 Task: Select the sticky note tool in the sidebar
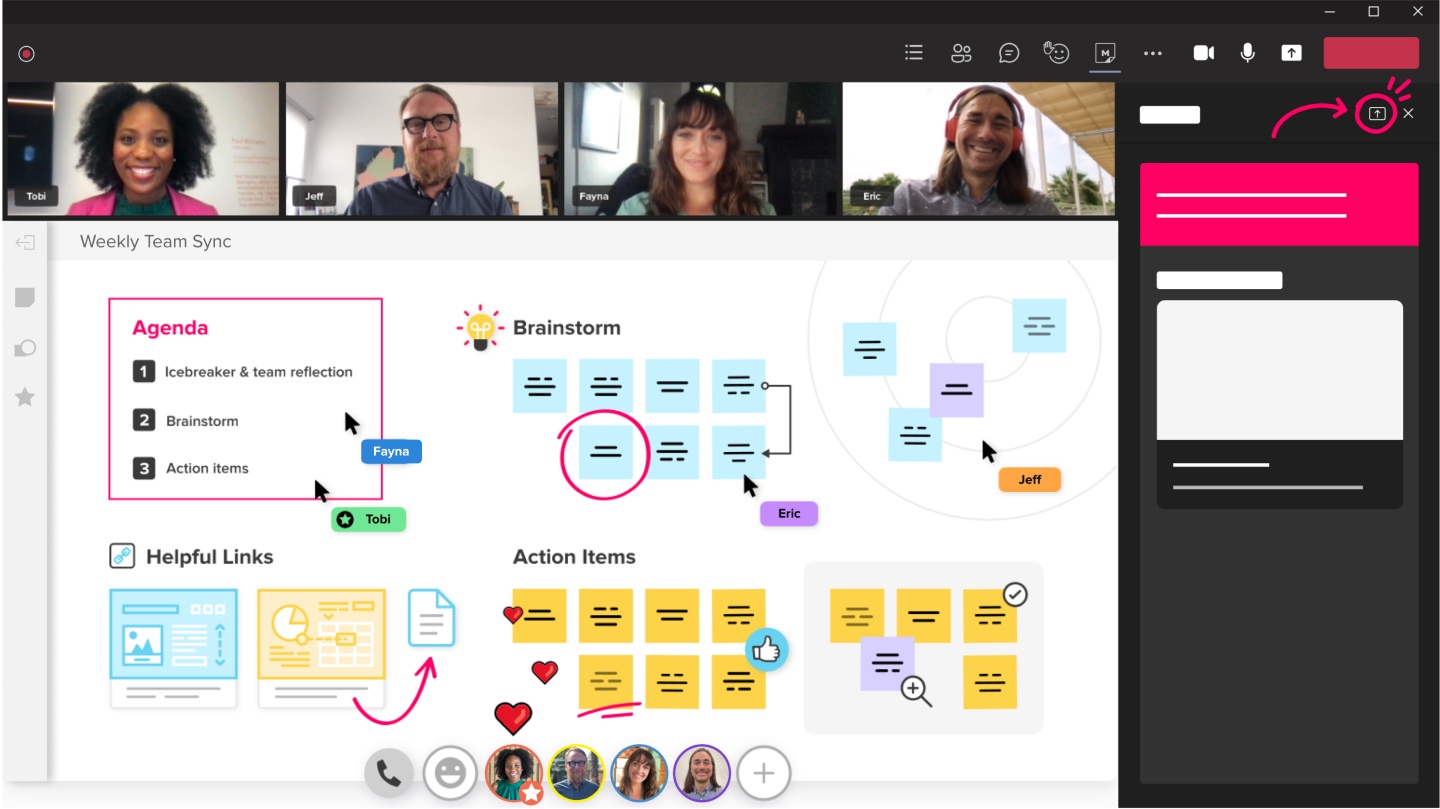24,297
